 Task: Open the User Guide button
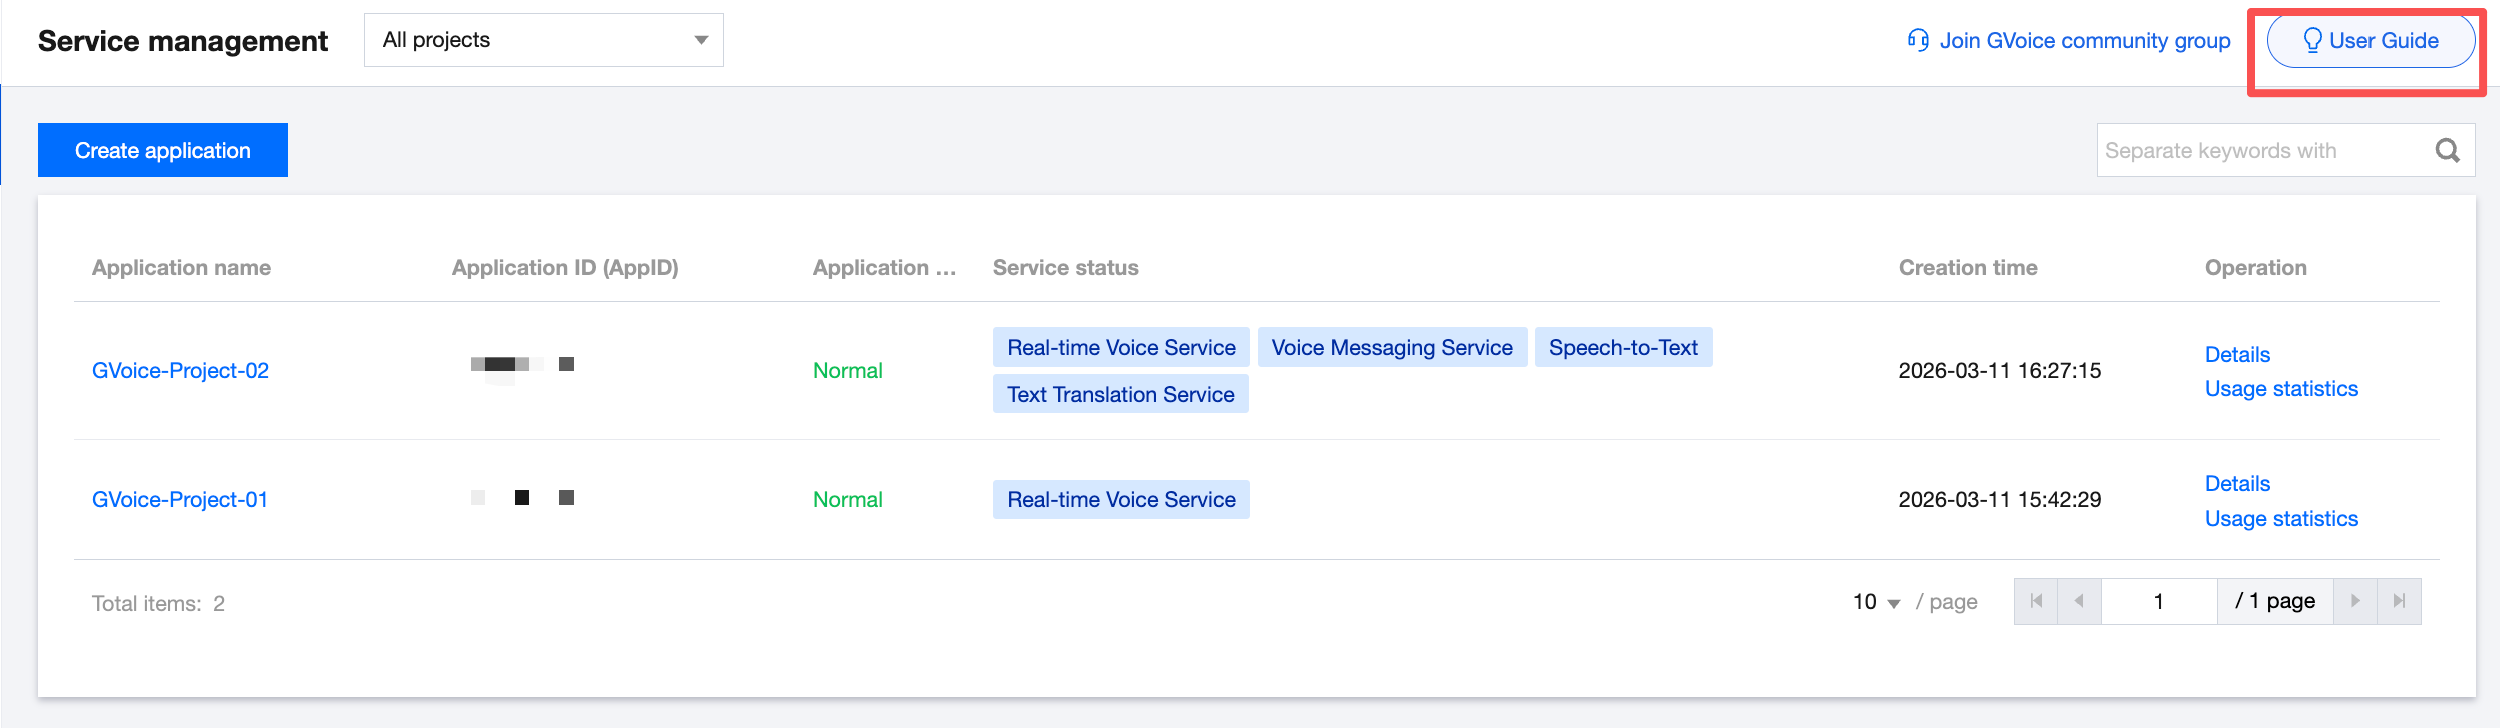click(2370, 40)
